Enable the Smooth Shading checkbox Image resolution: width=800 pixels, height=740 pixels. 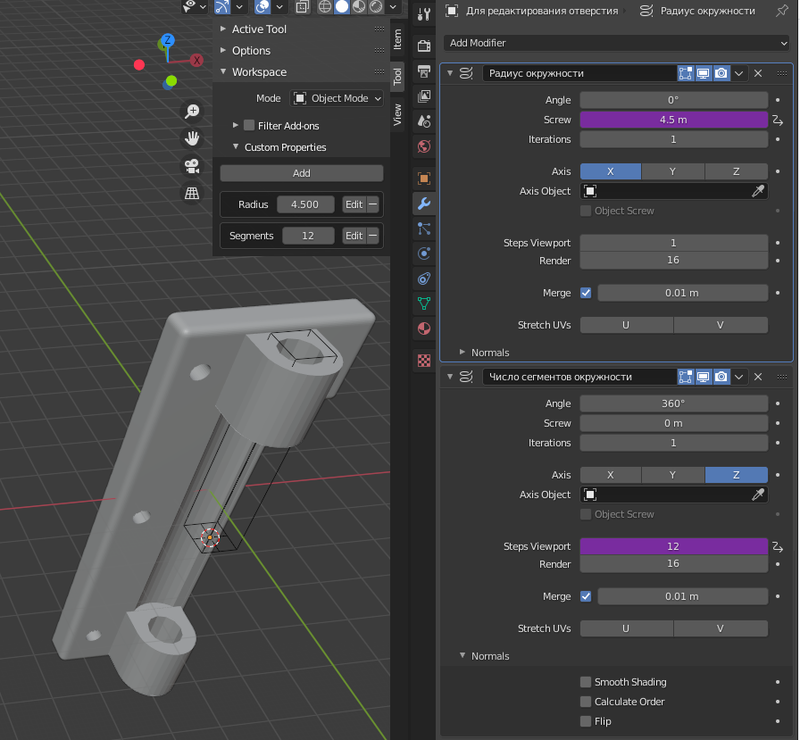pos(586,682)
